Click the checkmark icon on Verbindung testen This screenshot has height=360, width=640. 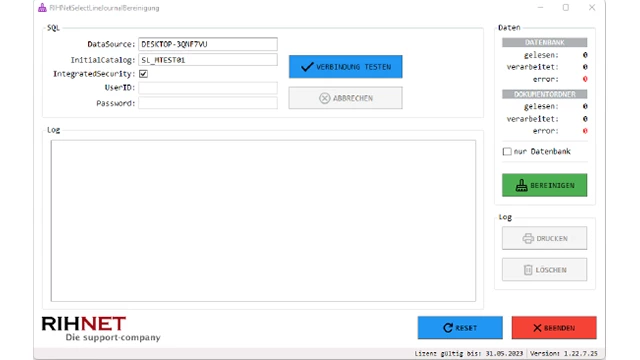point(307,67)
